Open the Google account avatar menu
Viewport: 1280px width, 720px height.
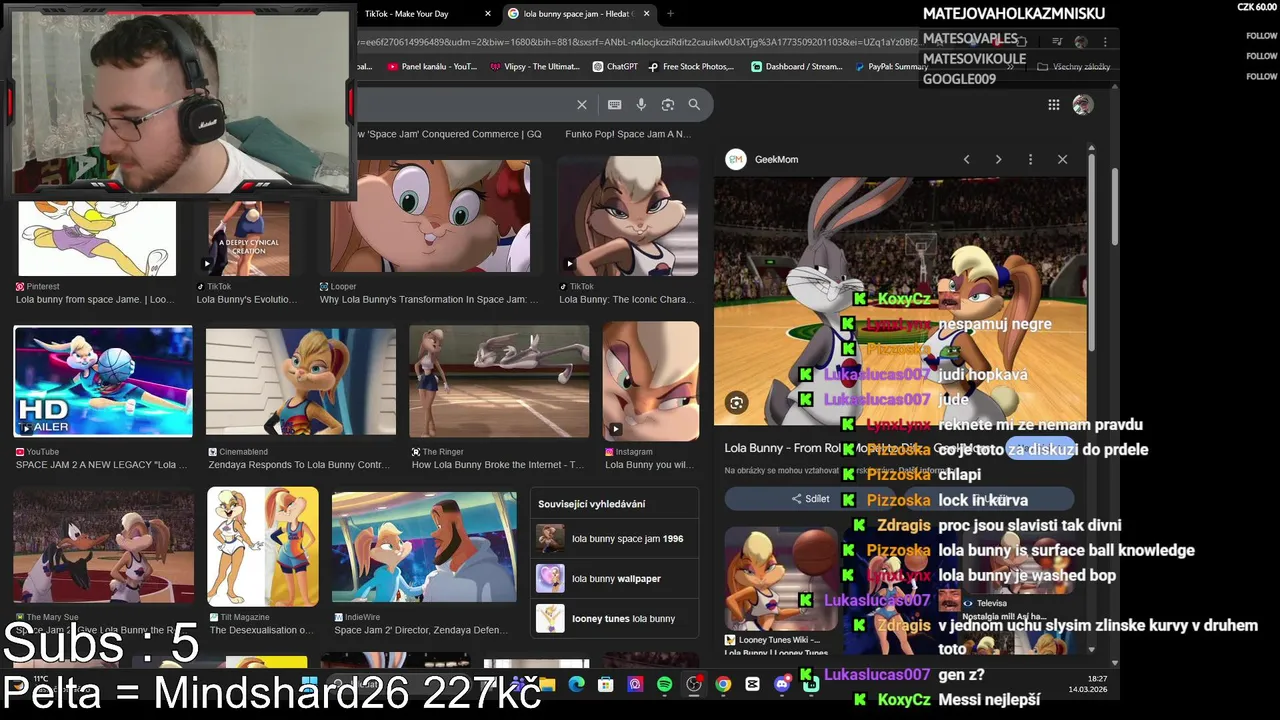click(1082, 105)
